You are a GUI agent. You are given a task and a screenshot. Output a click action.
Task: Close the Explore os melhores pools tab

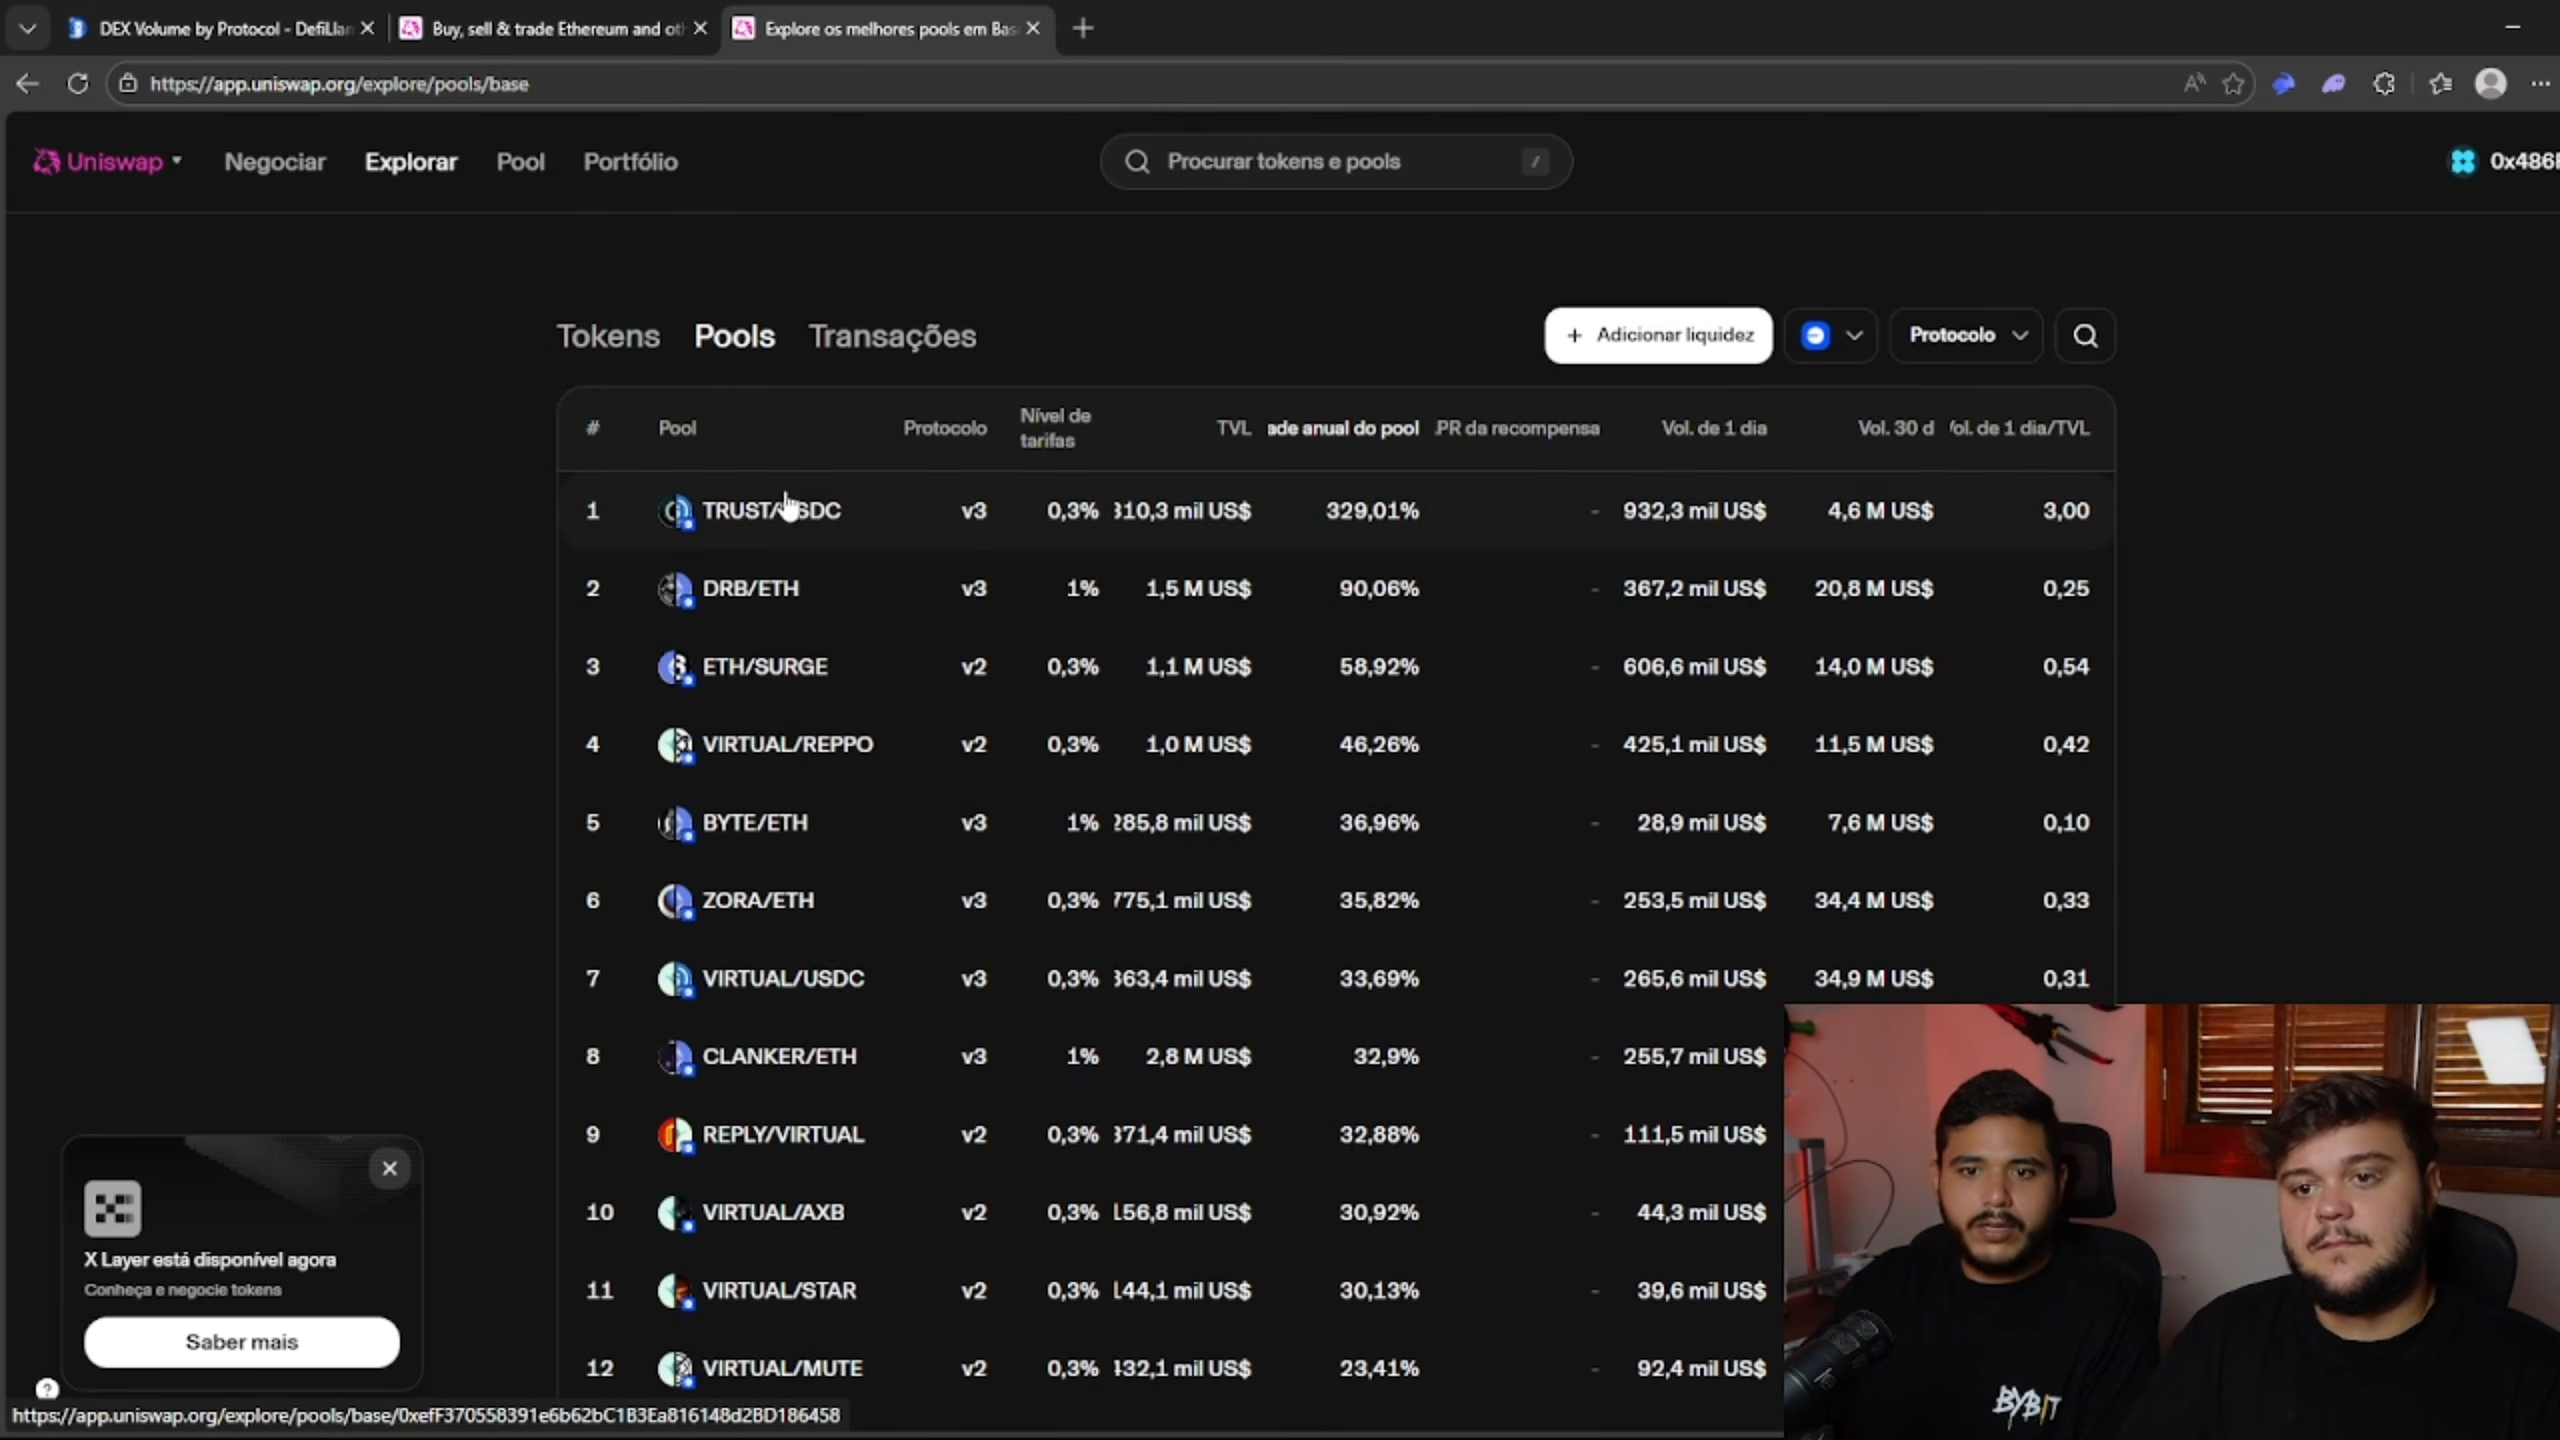point(1033,28)
